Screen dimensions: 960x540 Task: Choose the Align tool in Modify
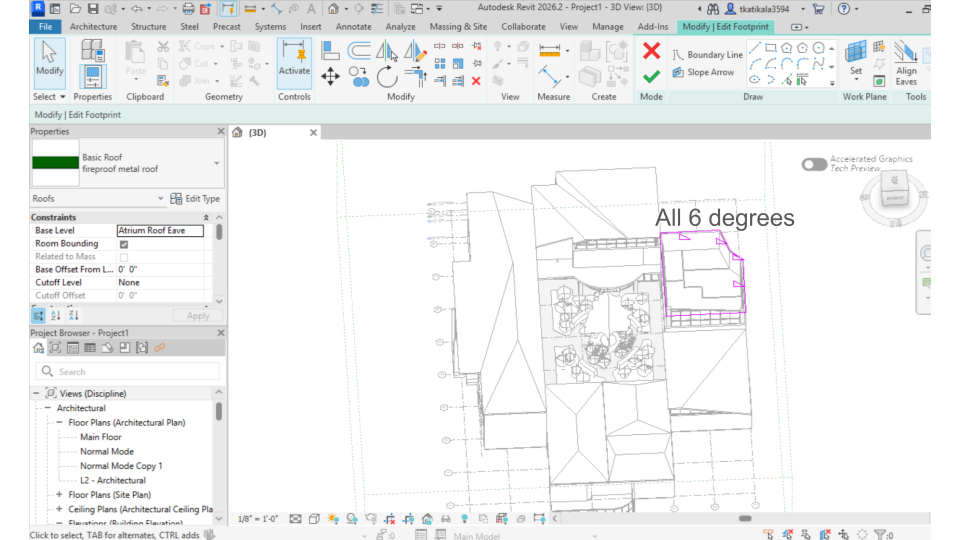click(x=330, y=50)
